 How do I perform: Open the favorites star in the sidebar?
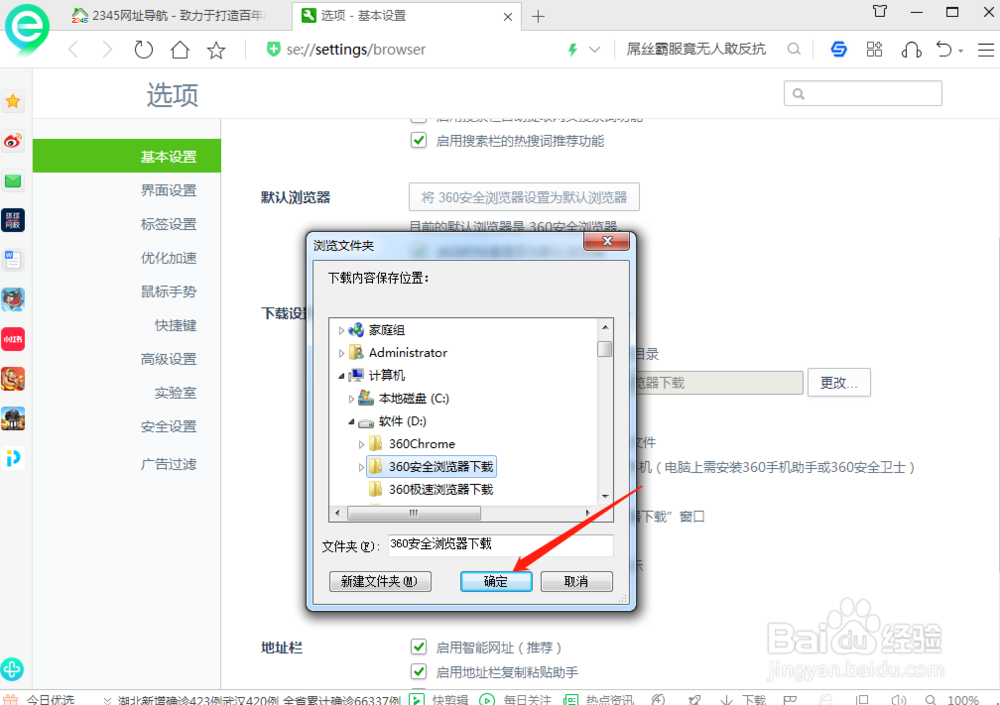click(13, 101)
